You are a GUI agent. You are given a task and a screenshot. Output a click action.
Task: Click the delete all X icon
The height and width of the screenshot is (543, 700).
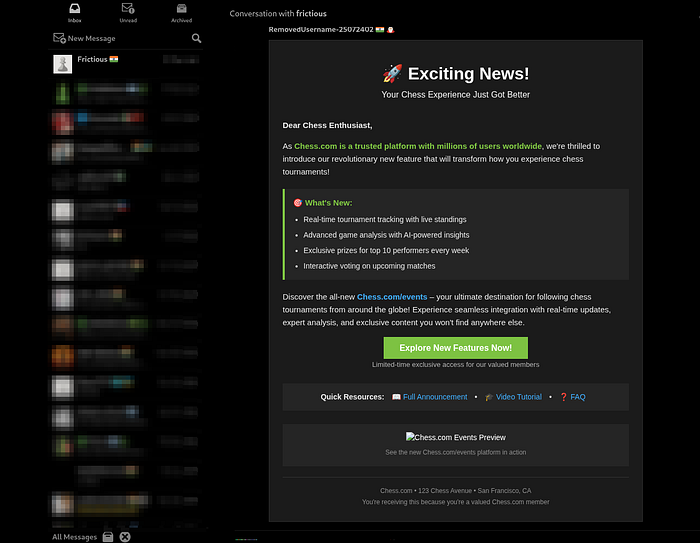pos(125,537)
